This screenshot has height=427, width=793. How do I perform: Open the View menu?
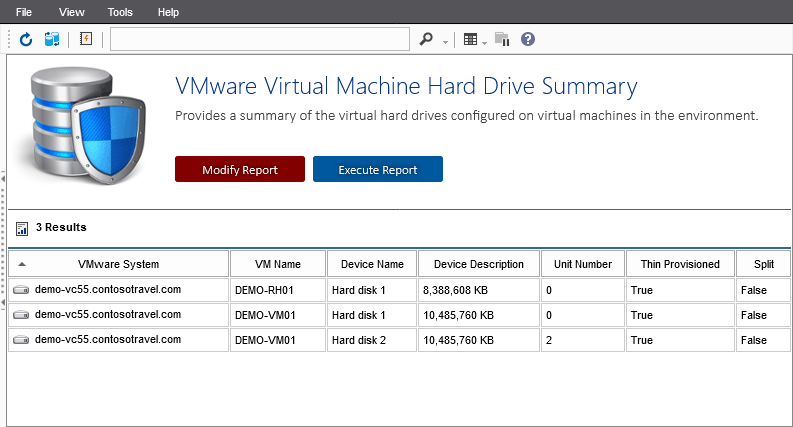[x=71, y=12]
